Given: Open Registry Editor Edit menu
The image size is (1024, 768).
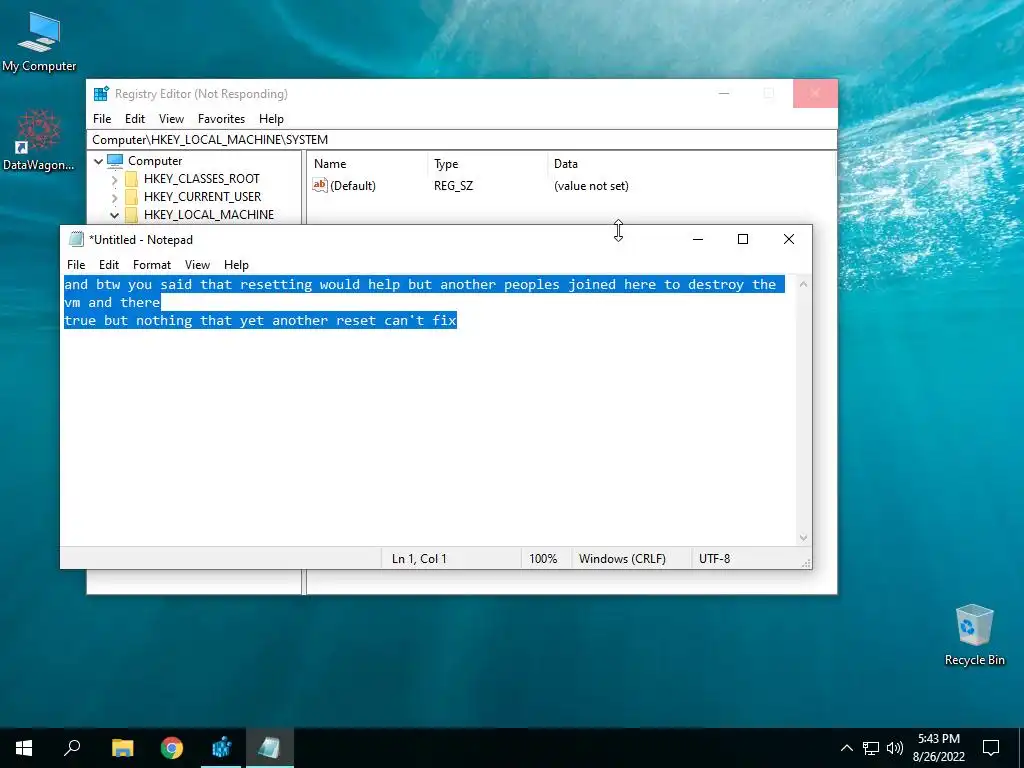Looking at the screenshot, I should (x=135, y=119).
